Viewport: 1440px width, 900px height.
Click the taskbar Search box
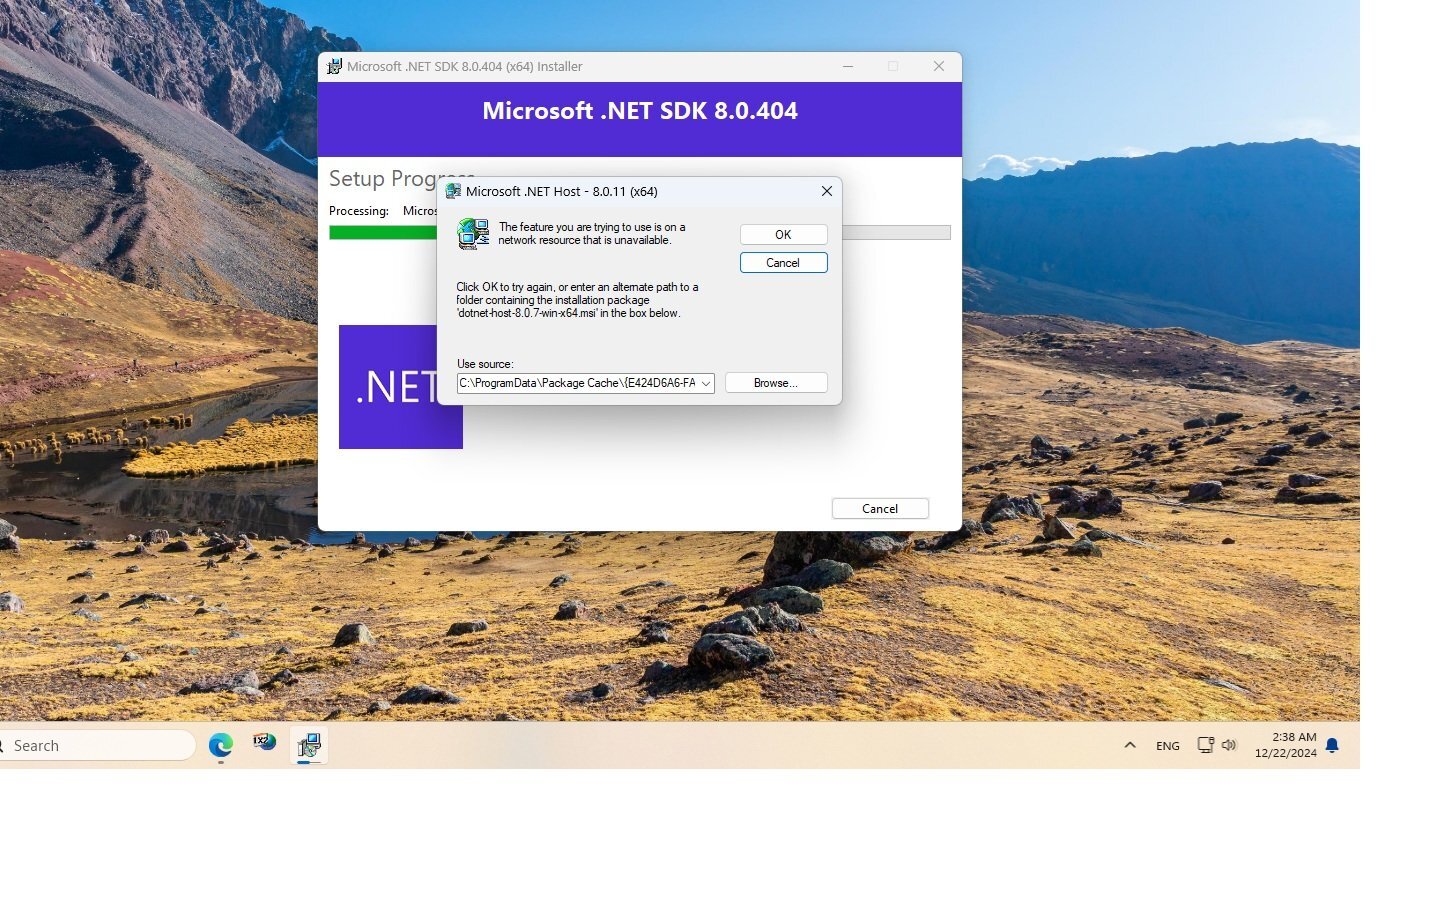97,746
